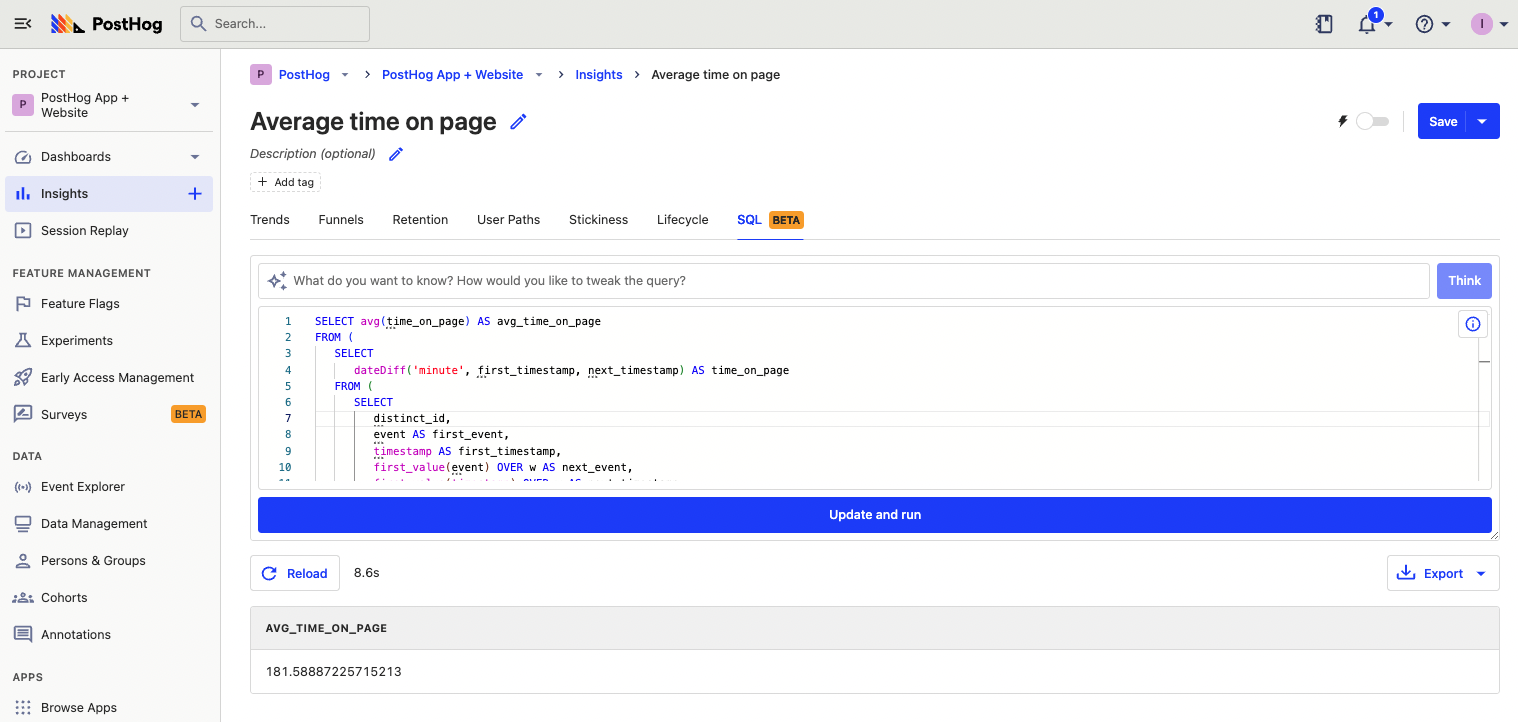The height and width of the screenshot is (722, 1518).
Task: Select the Insights sidebar icon
Action: pyautogui.click(x=21, y=193)
